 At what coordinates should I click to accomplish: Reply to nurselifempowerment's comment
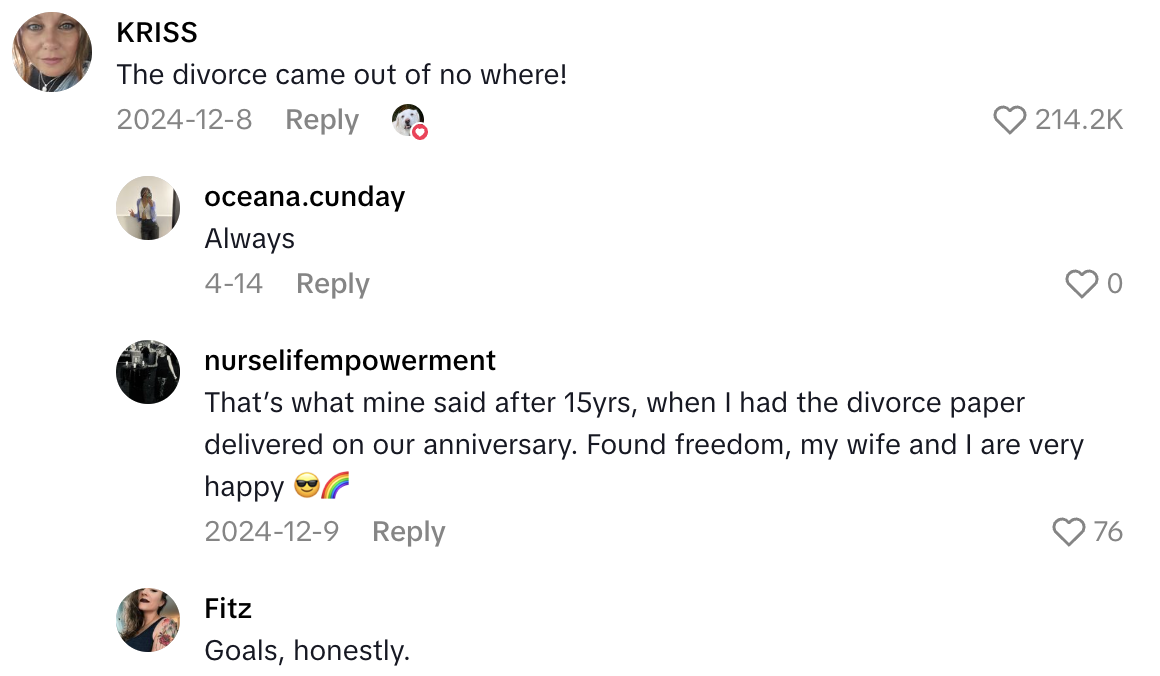pyautogui.click(x=408, y=532)
